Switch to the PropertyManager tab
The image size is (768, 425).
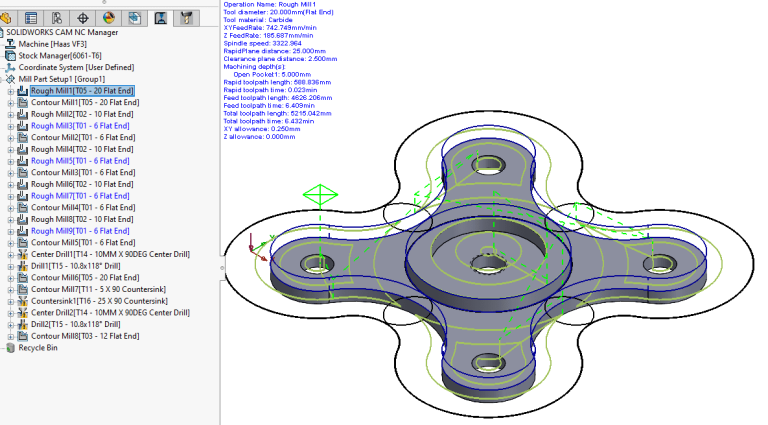pyautogui.click(x=31, y=18)
